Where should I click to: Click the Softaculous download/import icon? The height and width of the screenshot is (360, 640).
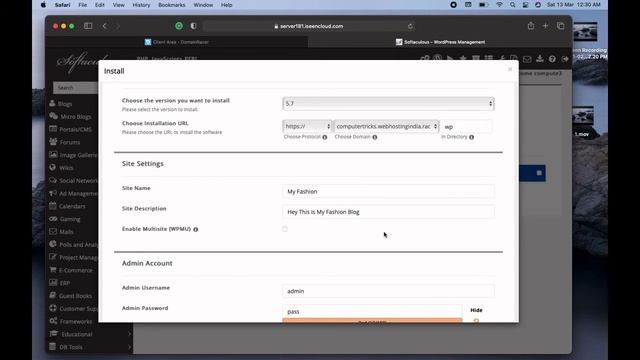coord(540,59)
